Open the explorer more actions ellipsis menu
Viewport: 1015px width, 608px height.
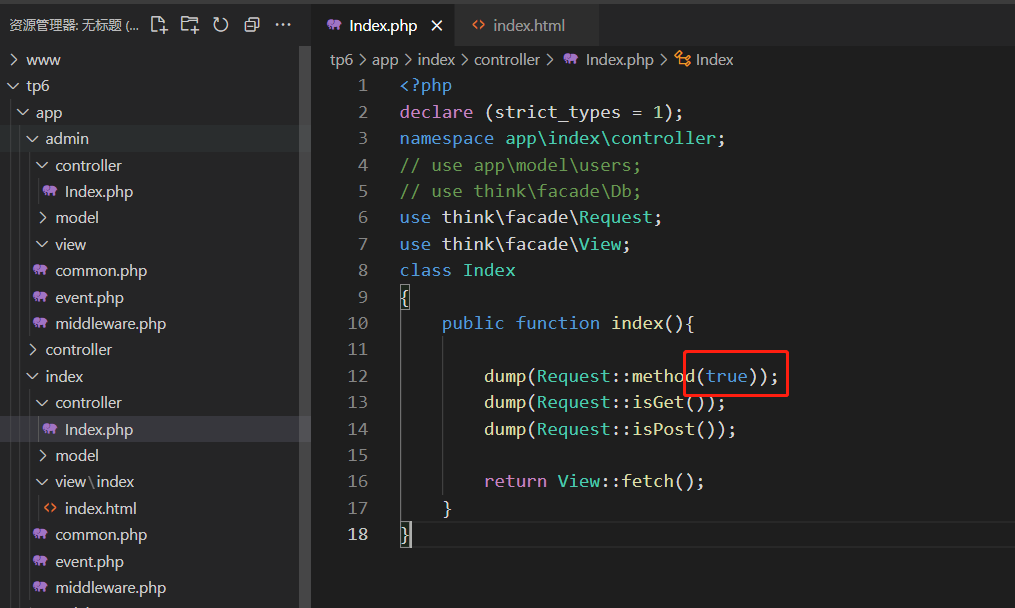coord(283,25)
